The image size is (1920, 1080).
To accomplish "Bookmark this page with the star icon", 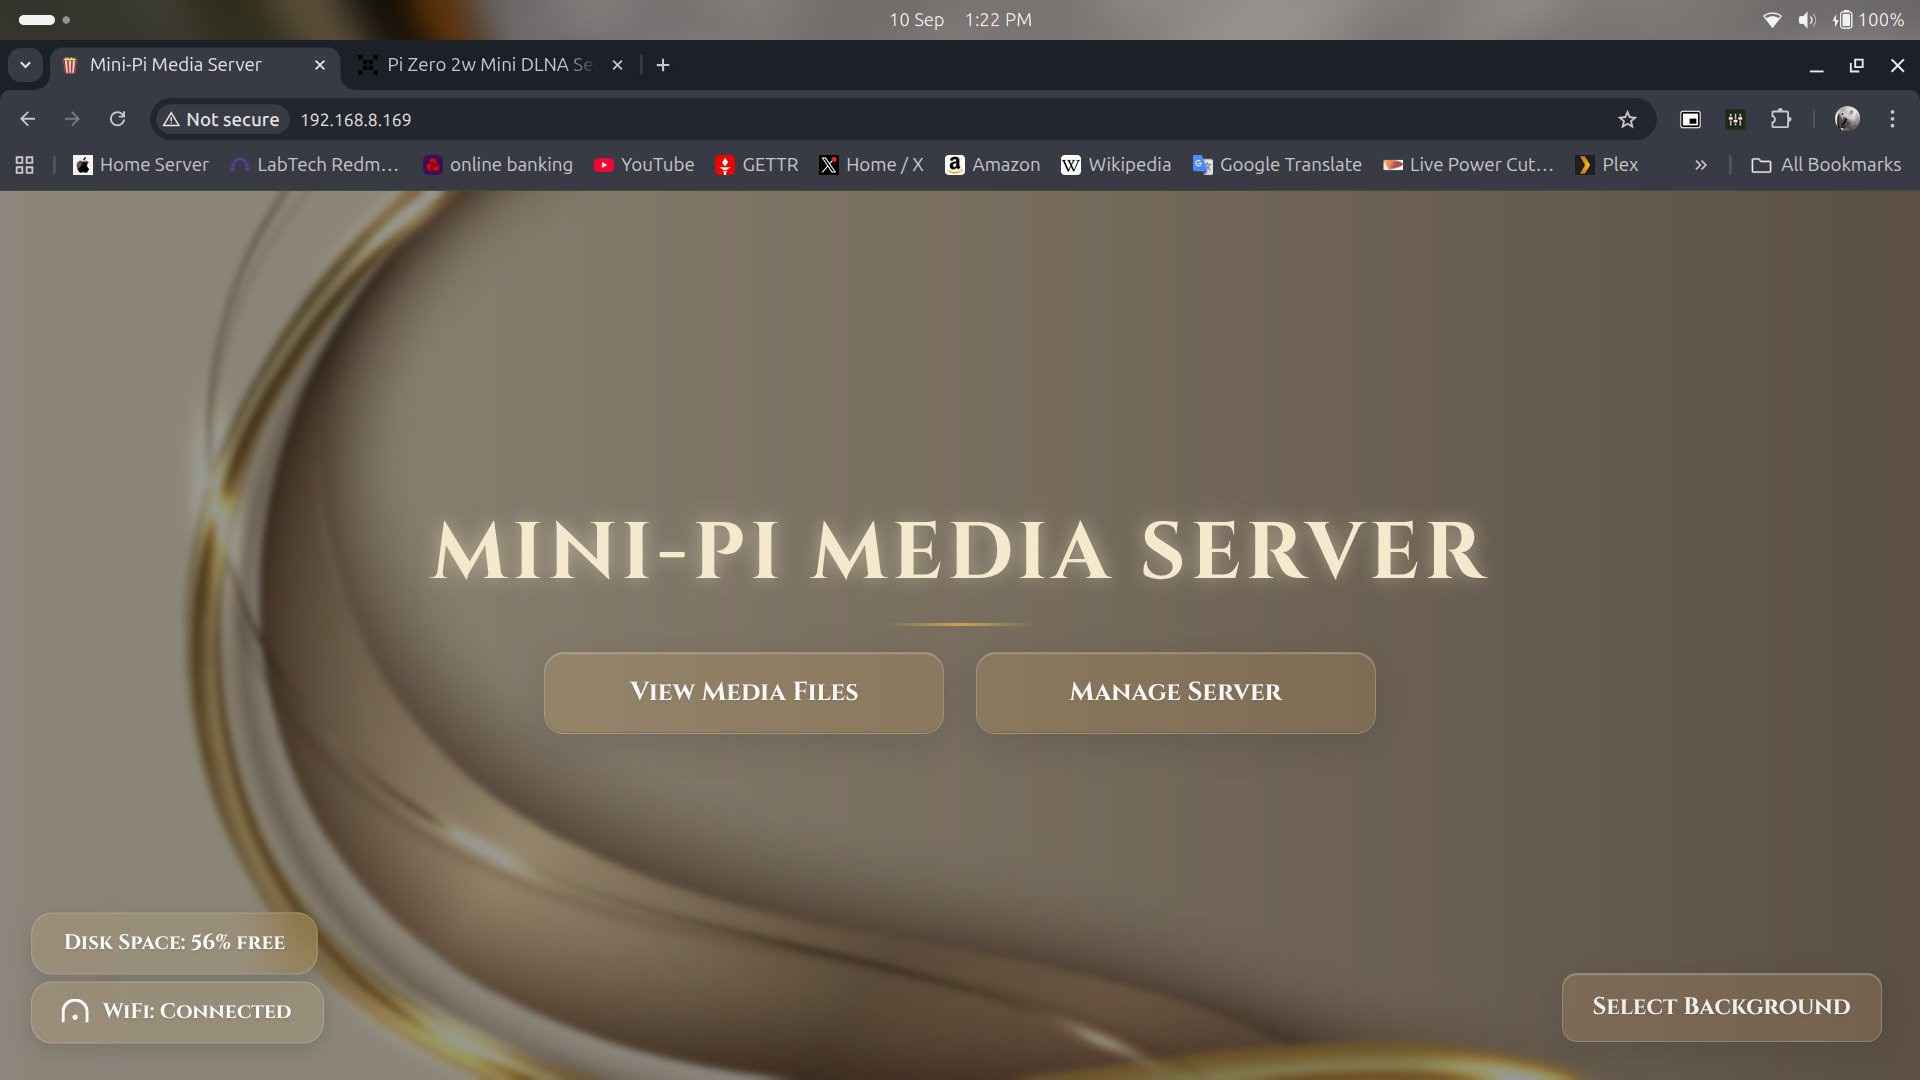I will coord(1627,120).
